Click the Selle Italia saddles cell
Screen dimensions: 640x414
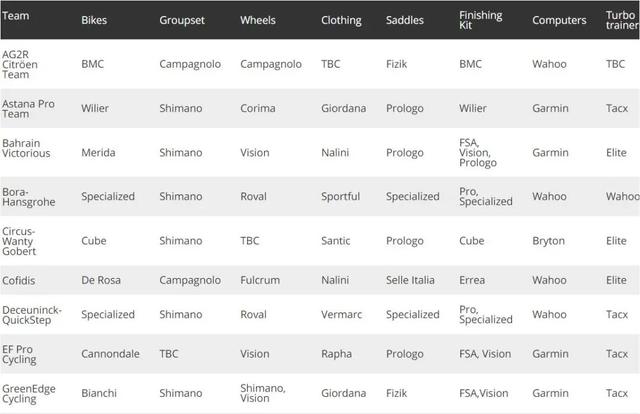410,280
